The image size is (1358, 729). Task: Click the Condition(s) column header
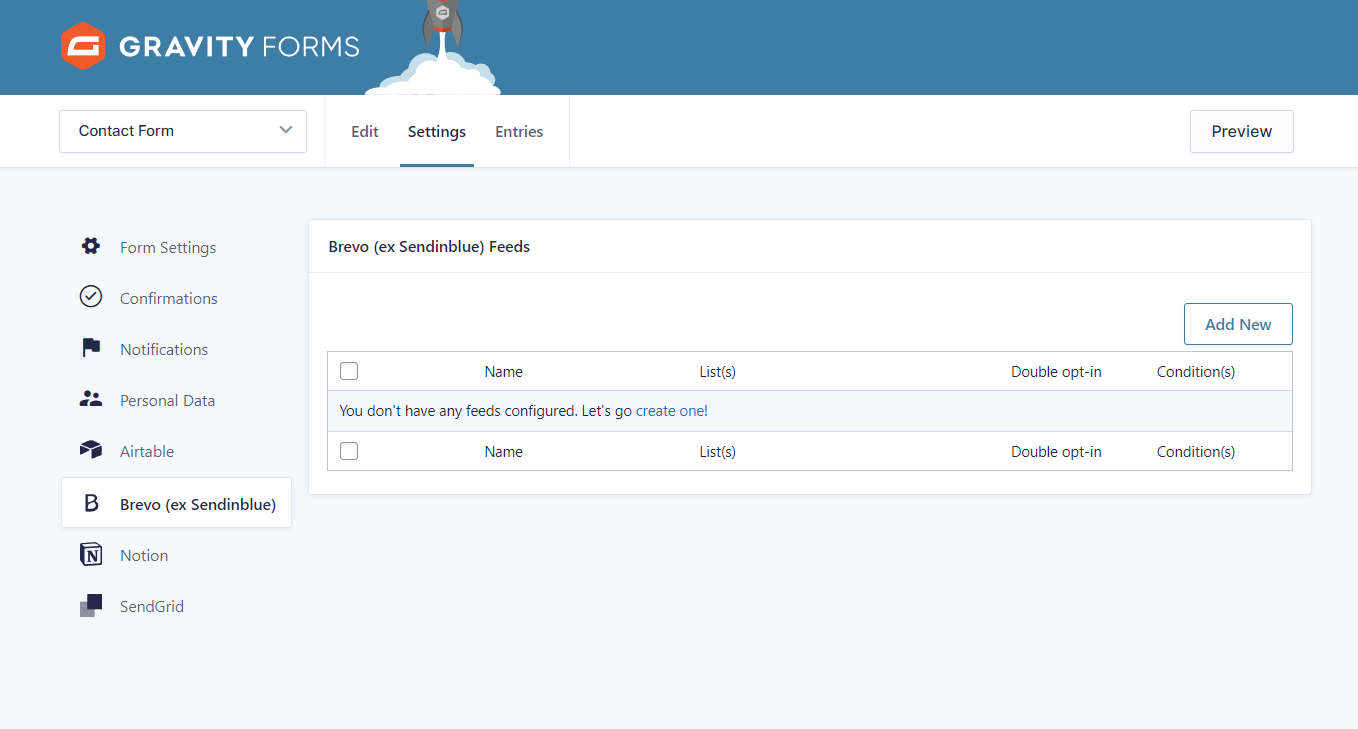coord(1196,371)
